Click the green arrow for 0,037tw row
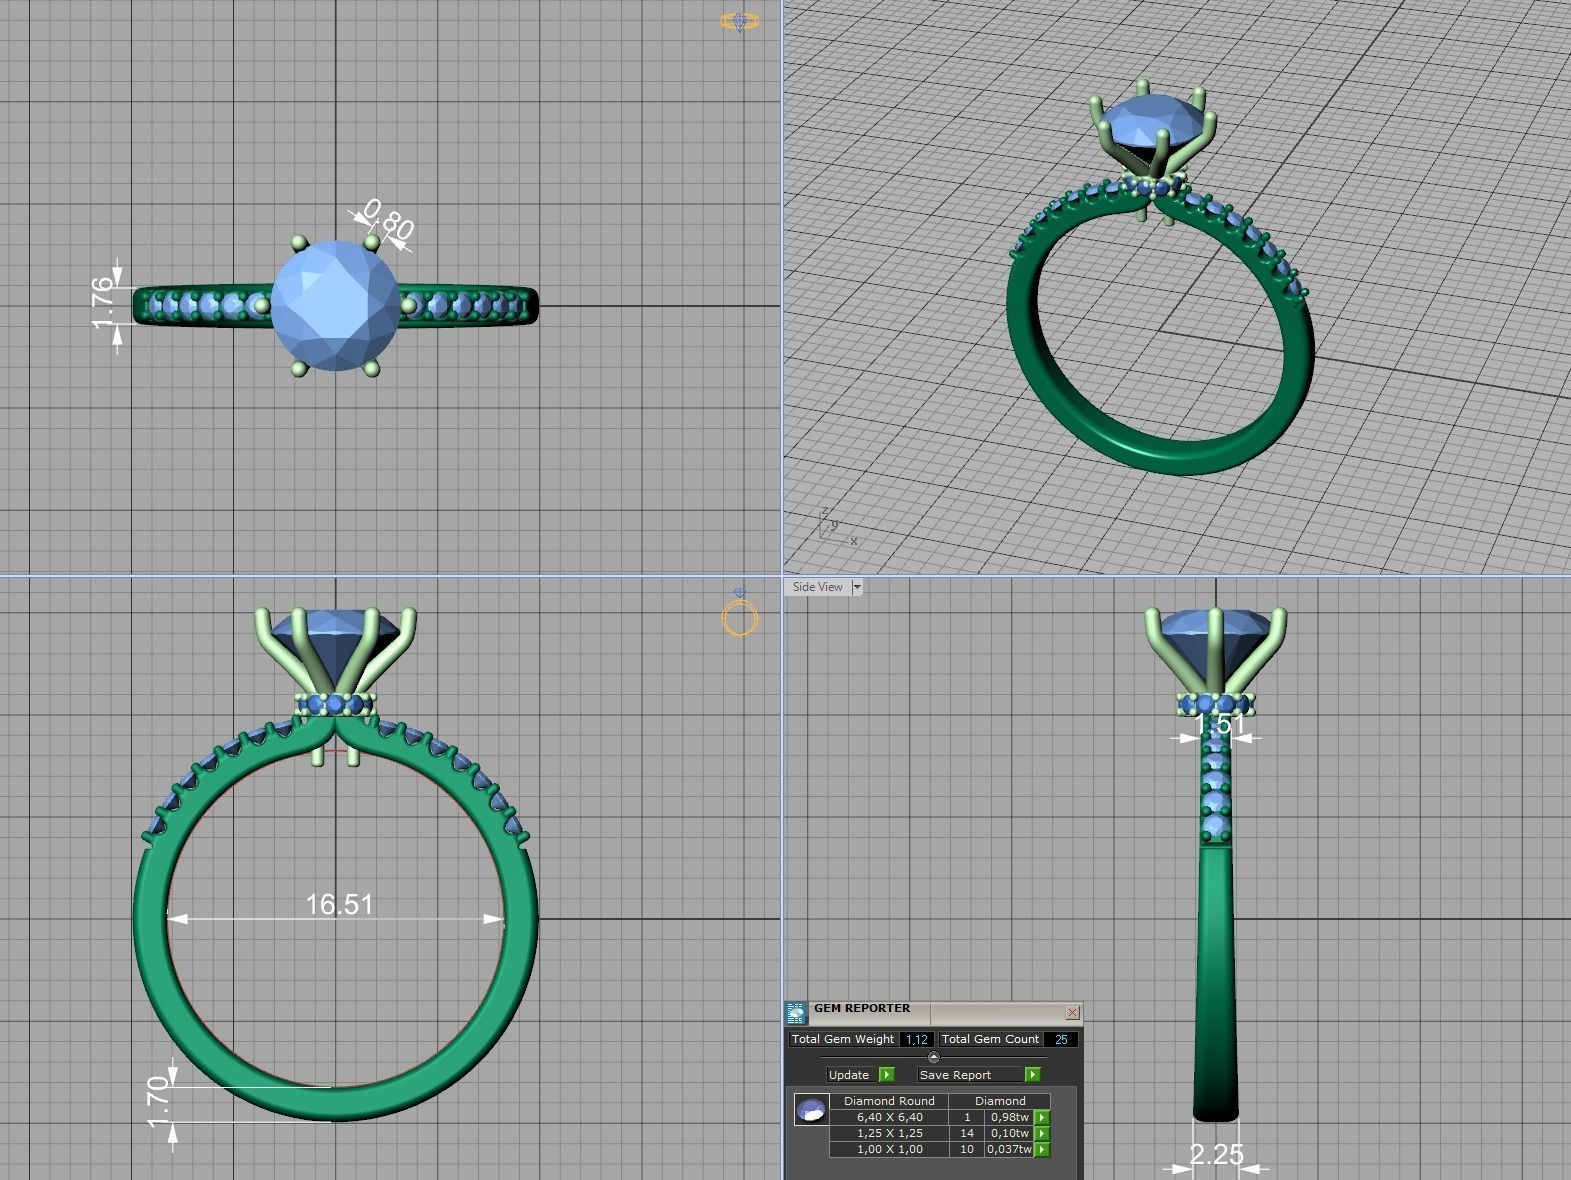1571x1180 pixels. [1041, 1149]
